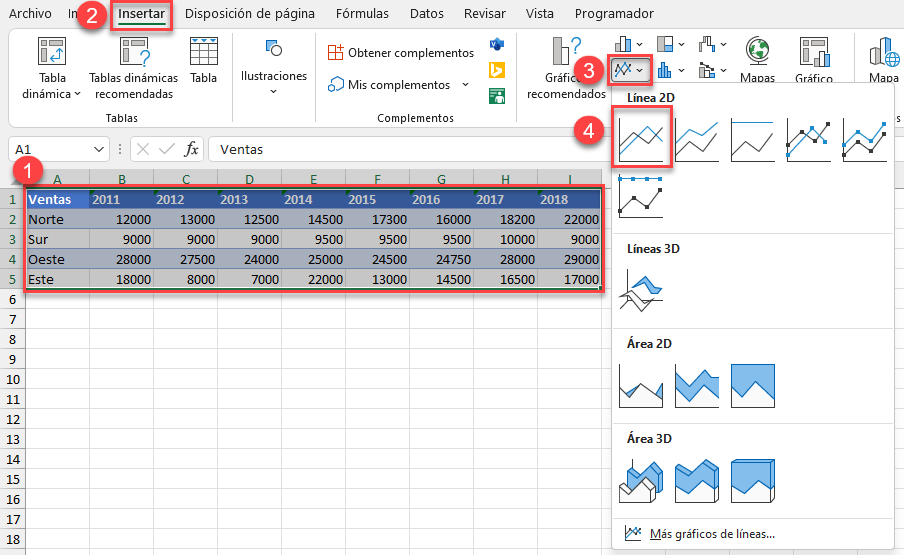Click Obtener complementos
This screenshot has height=555, width=904.
pyautogui.click(x=401, y=52)
